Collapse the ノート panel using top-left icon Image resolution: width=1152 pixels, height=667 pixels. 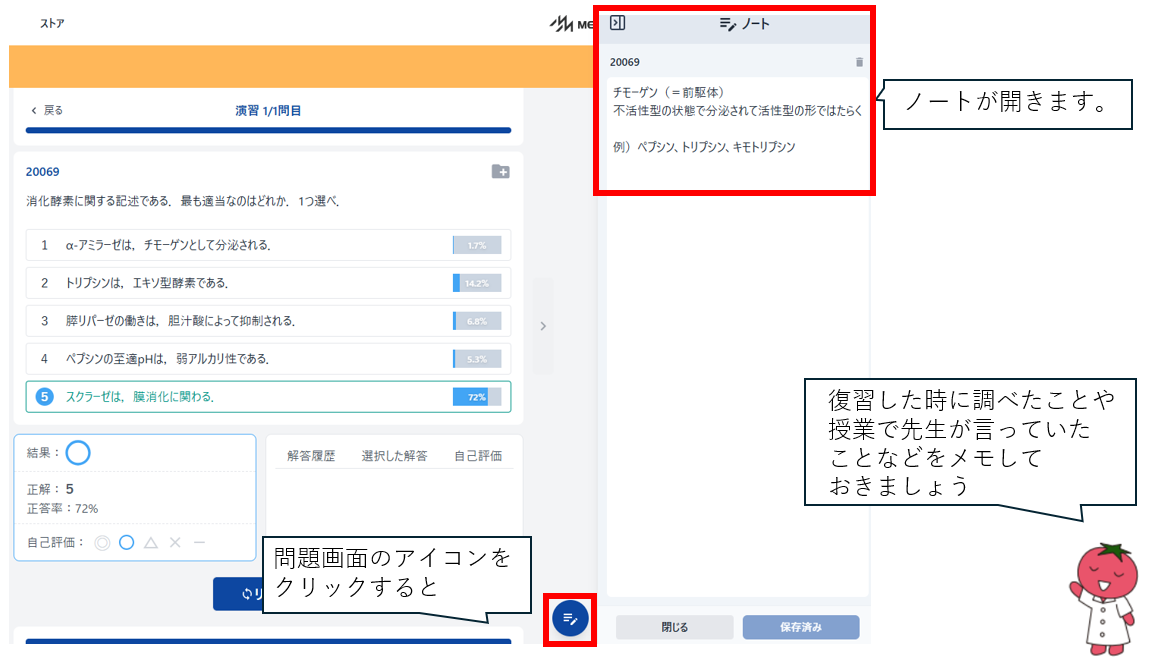[617, 23]
